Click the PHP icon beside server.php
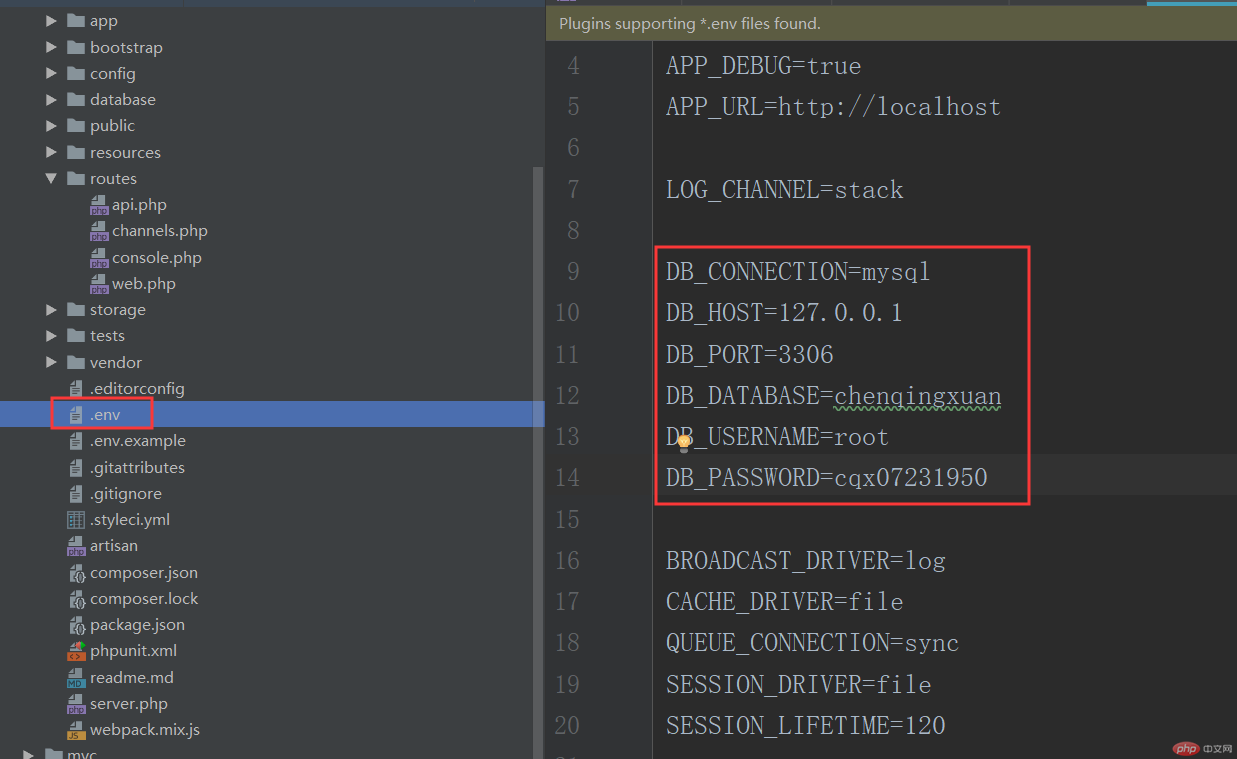This screenshot has height=759, width=1237. 76,703
